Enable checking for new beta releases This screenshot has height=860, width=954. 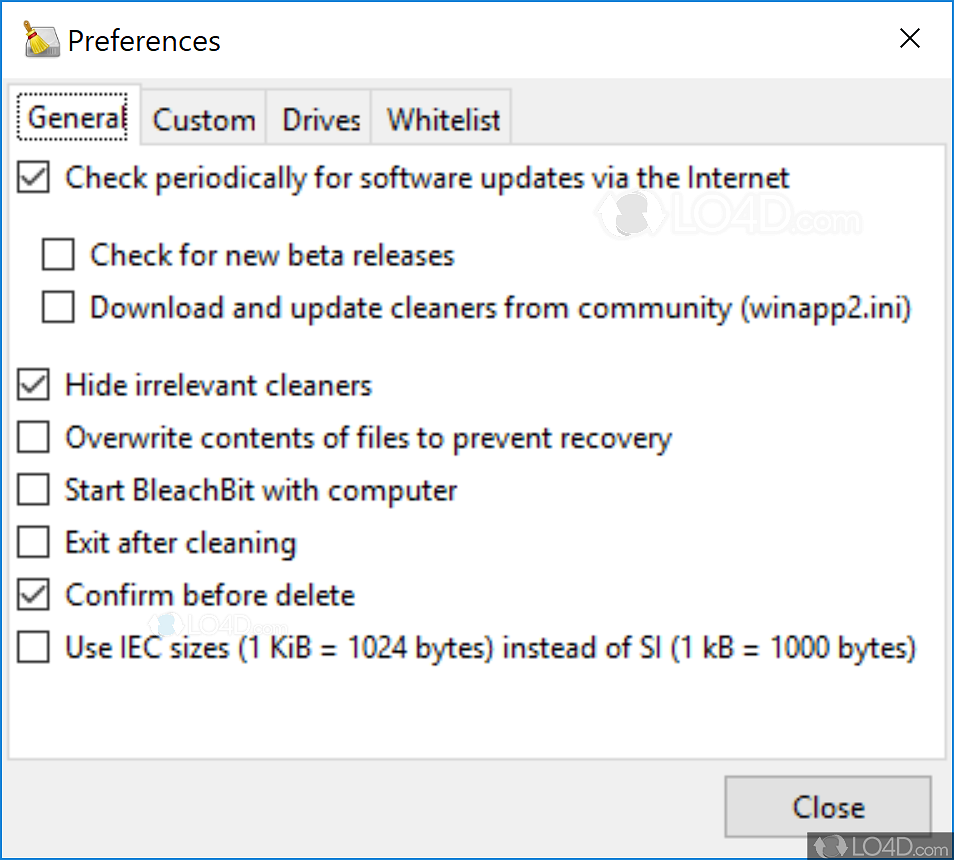57,254
